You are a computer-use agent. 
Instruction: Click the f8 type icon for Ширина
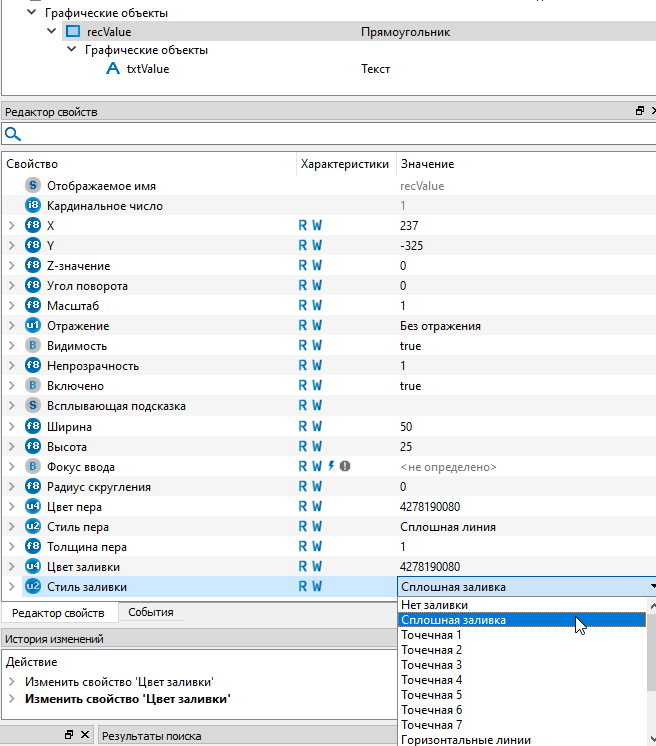[x=32, y=426]
